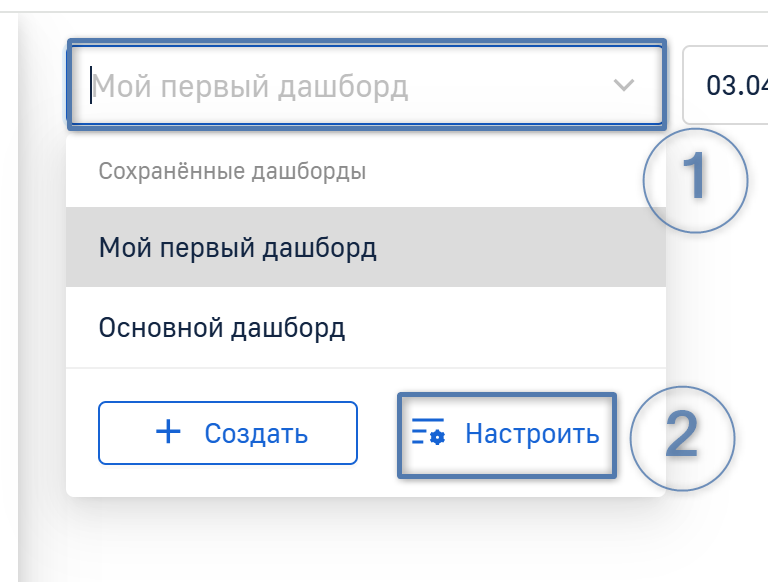This screenshot has width=768, height=582.
Task: Open the dashboard selector combo box
Action: click(365, 85)
